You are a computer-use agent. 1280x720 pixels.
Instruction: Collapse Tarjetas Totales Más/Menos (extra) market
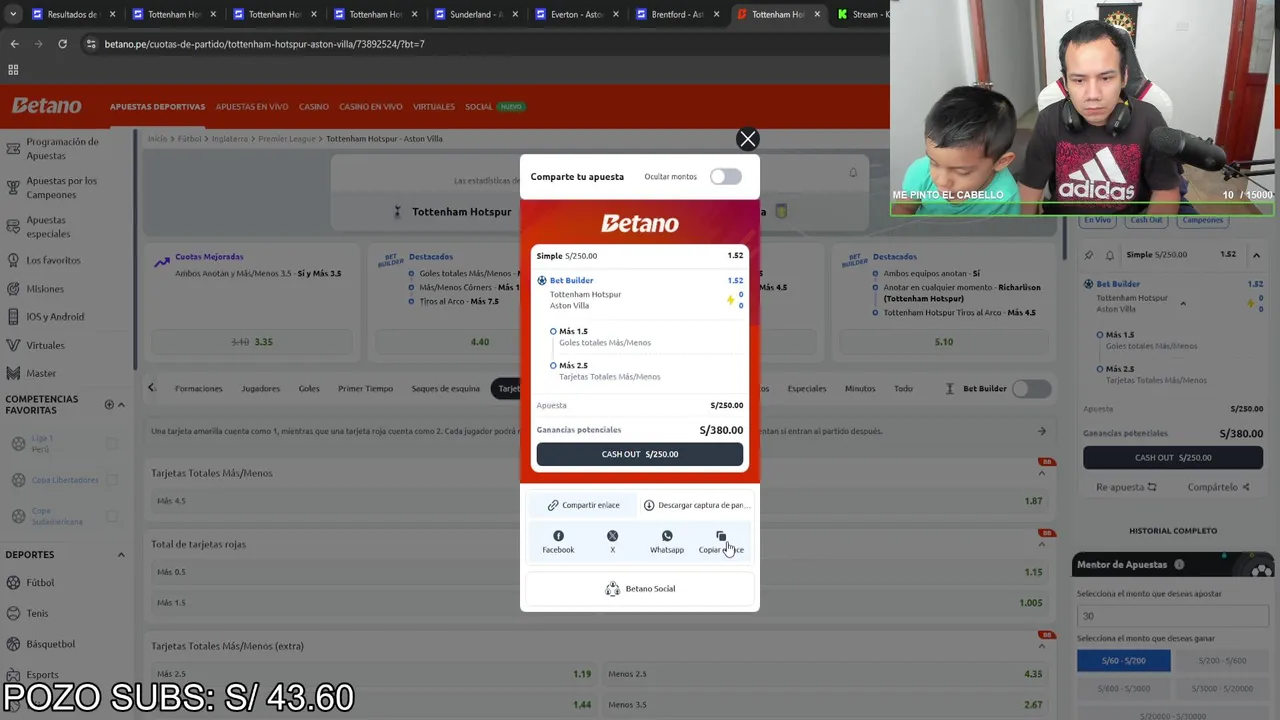1041,646
